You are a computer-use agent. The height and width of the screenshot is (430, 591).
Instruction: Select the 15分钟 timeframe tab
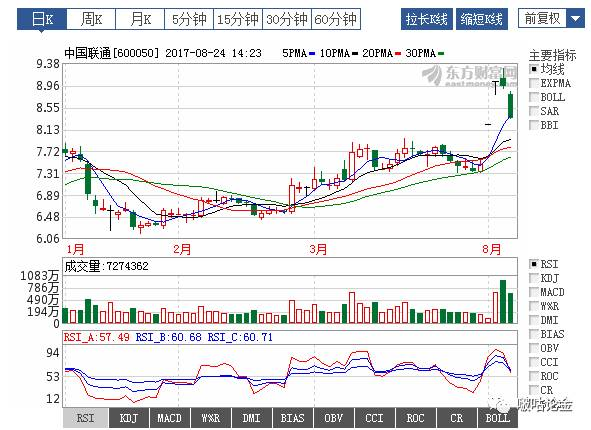pos(238,19)
